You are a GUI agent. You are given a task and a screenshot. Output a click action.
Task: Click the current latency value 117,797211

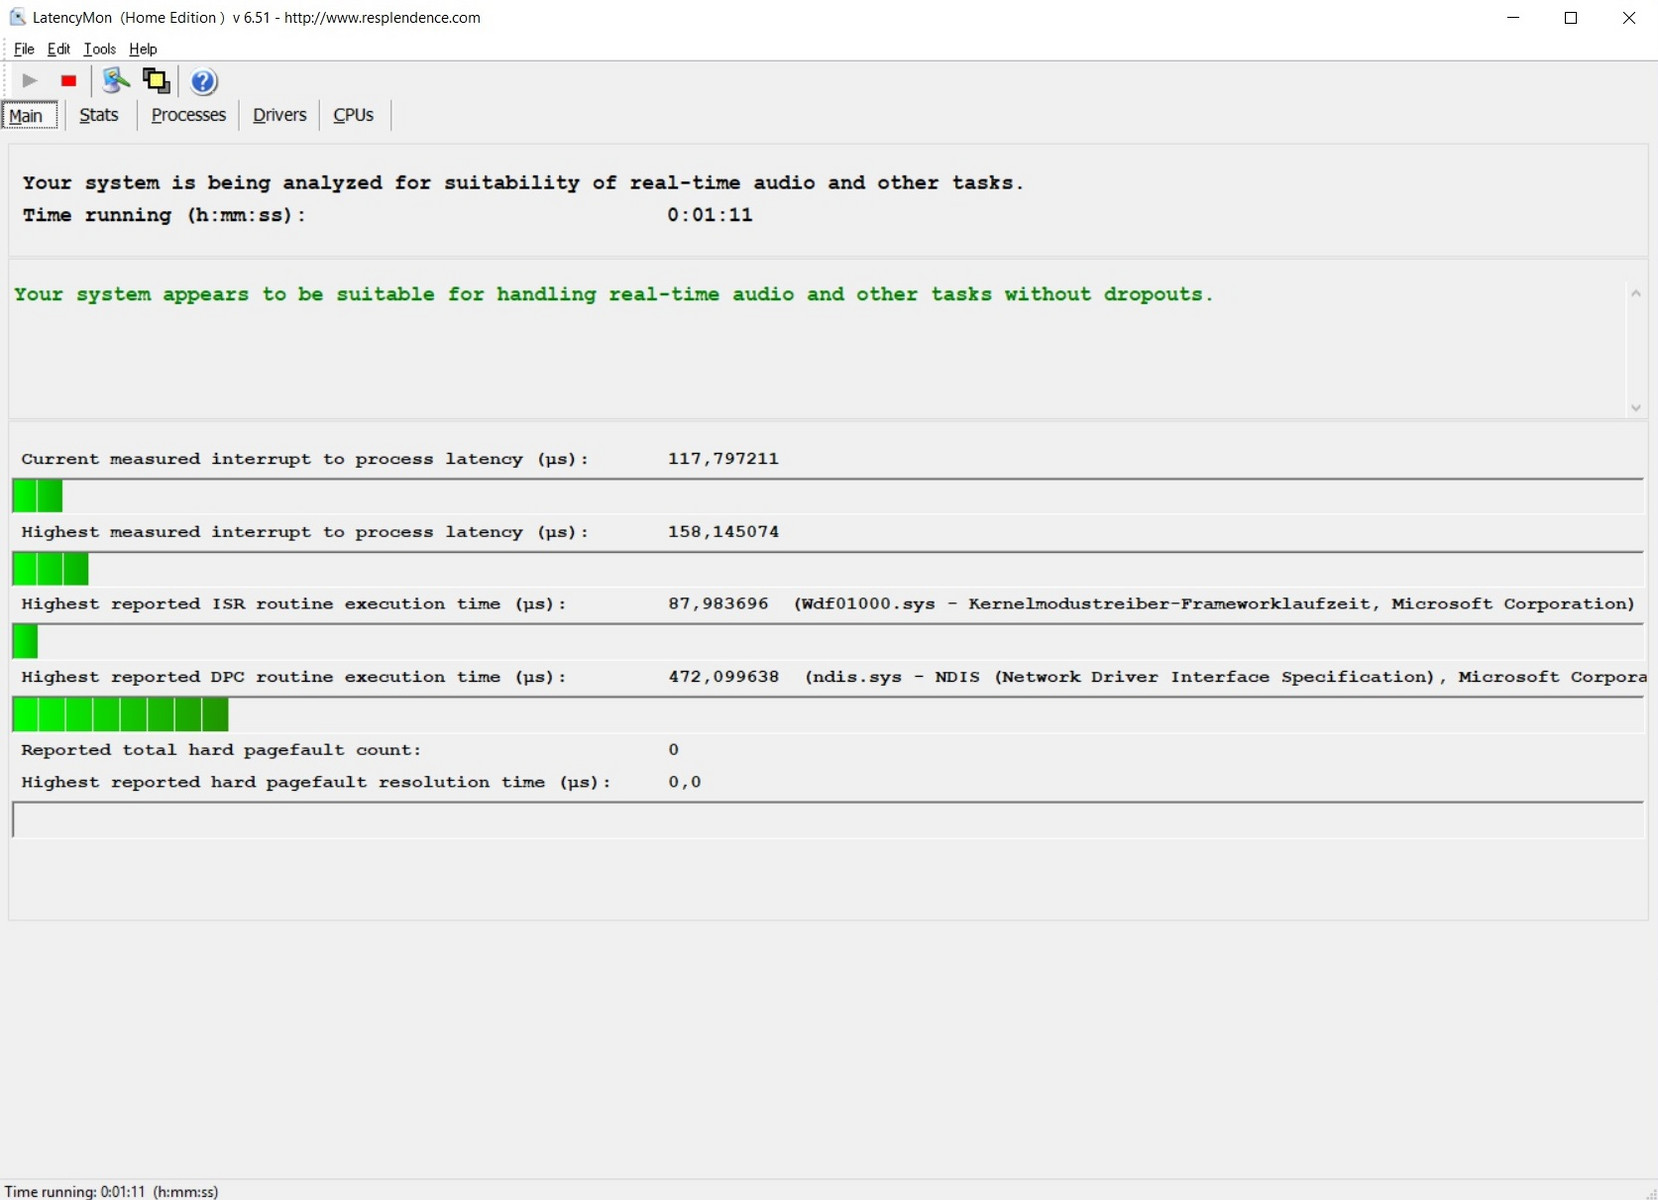(x=723, y=459)
